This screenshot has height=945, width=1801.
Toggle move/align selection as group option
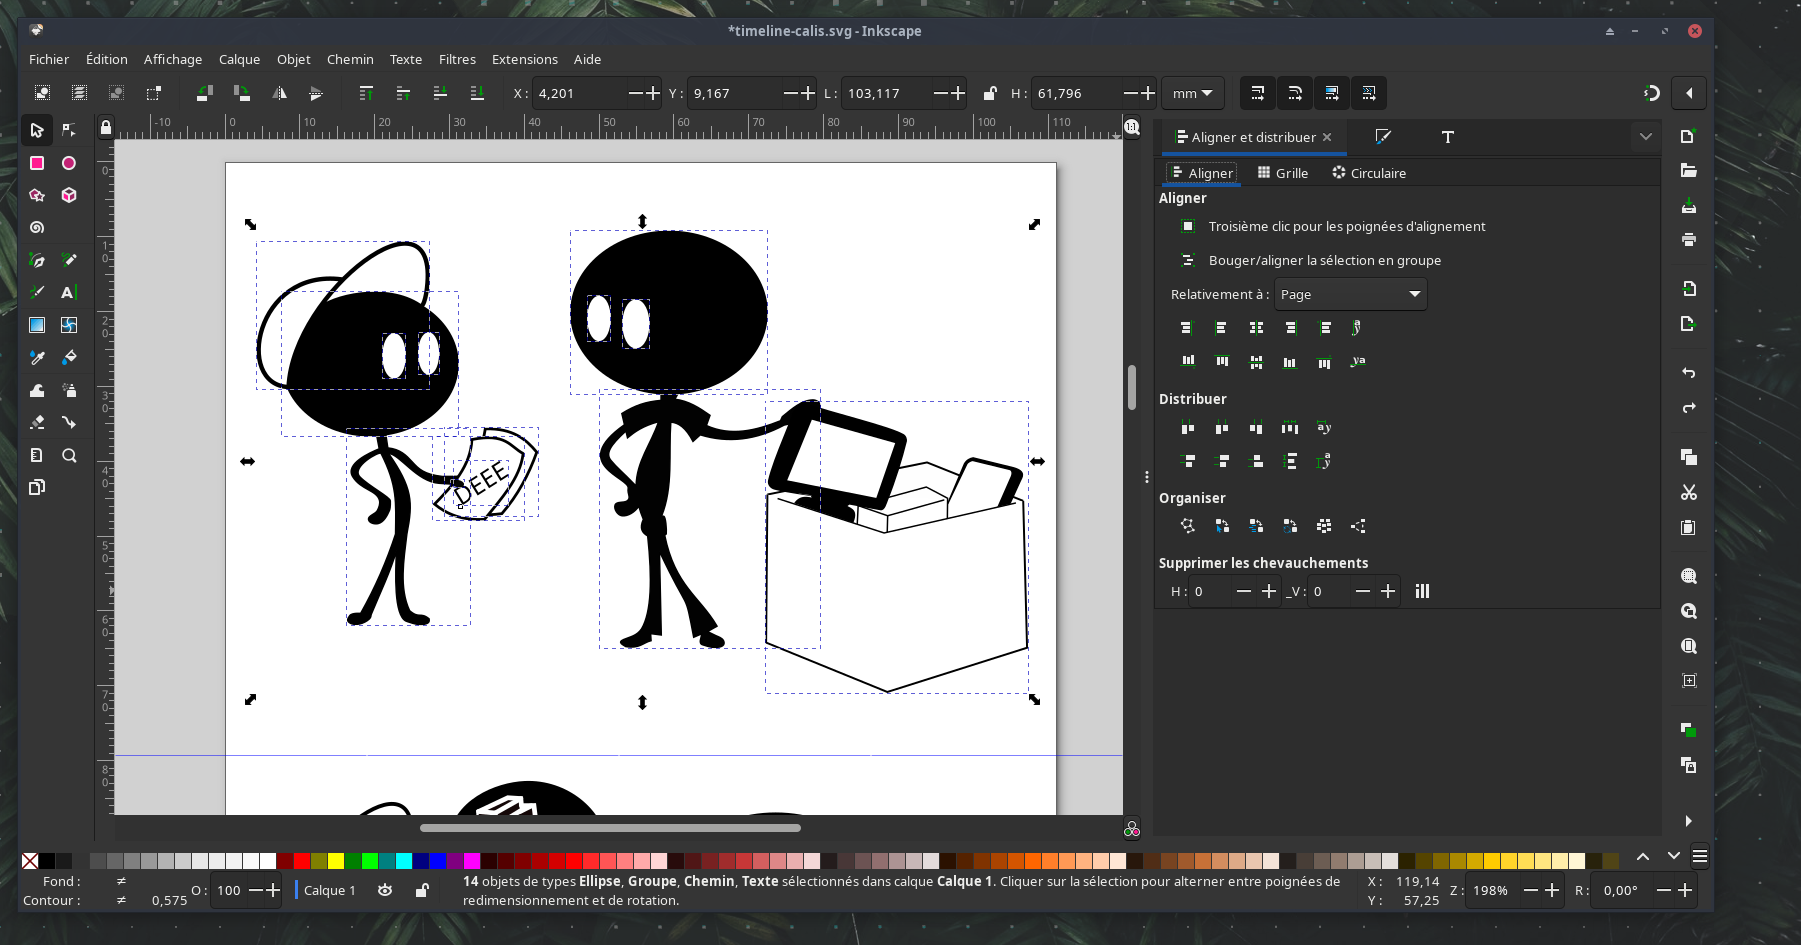1188,260
